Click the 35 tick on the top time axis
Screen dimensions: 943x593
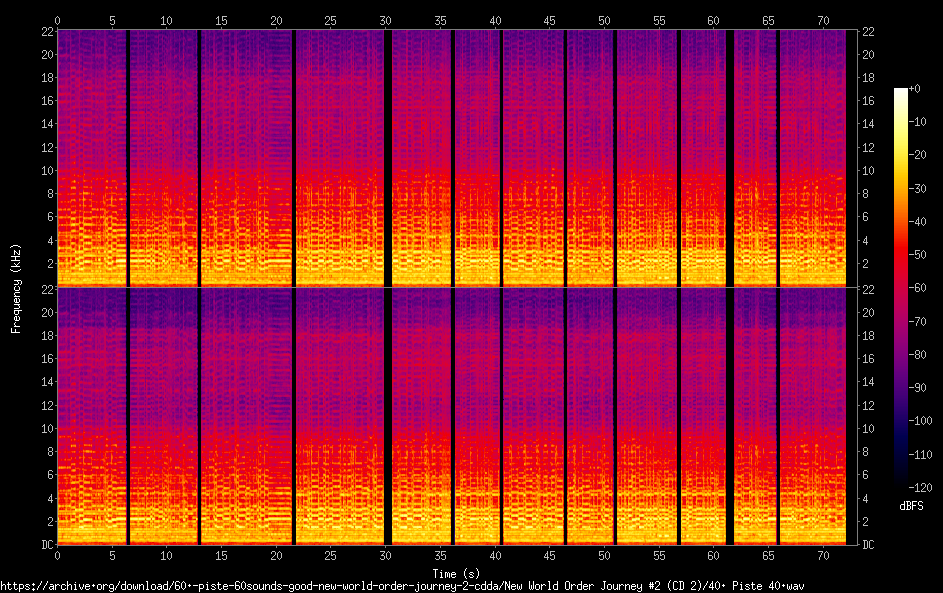(x=440, y=20)
